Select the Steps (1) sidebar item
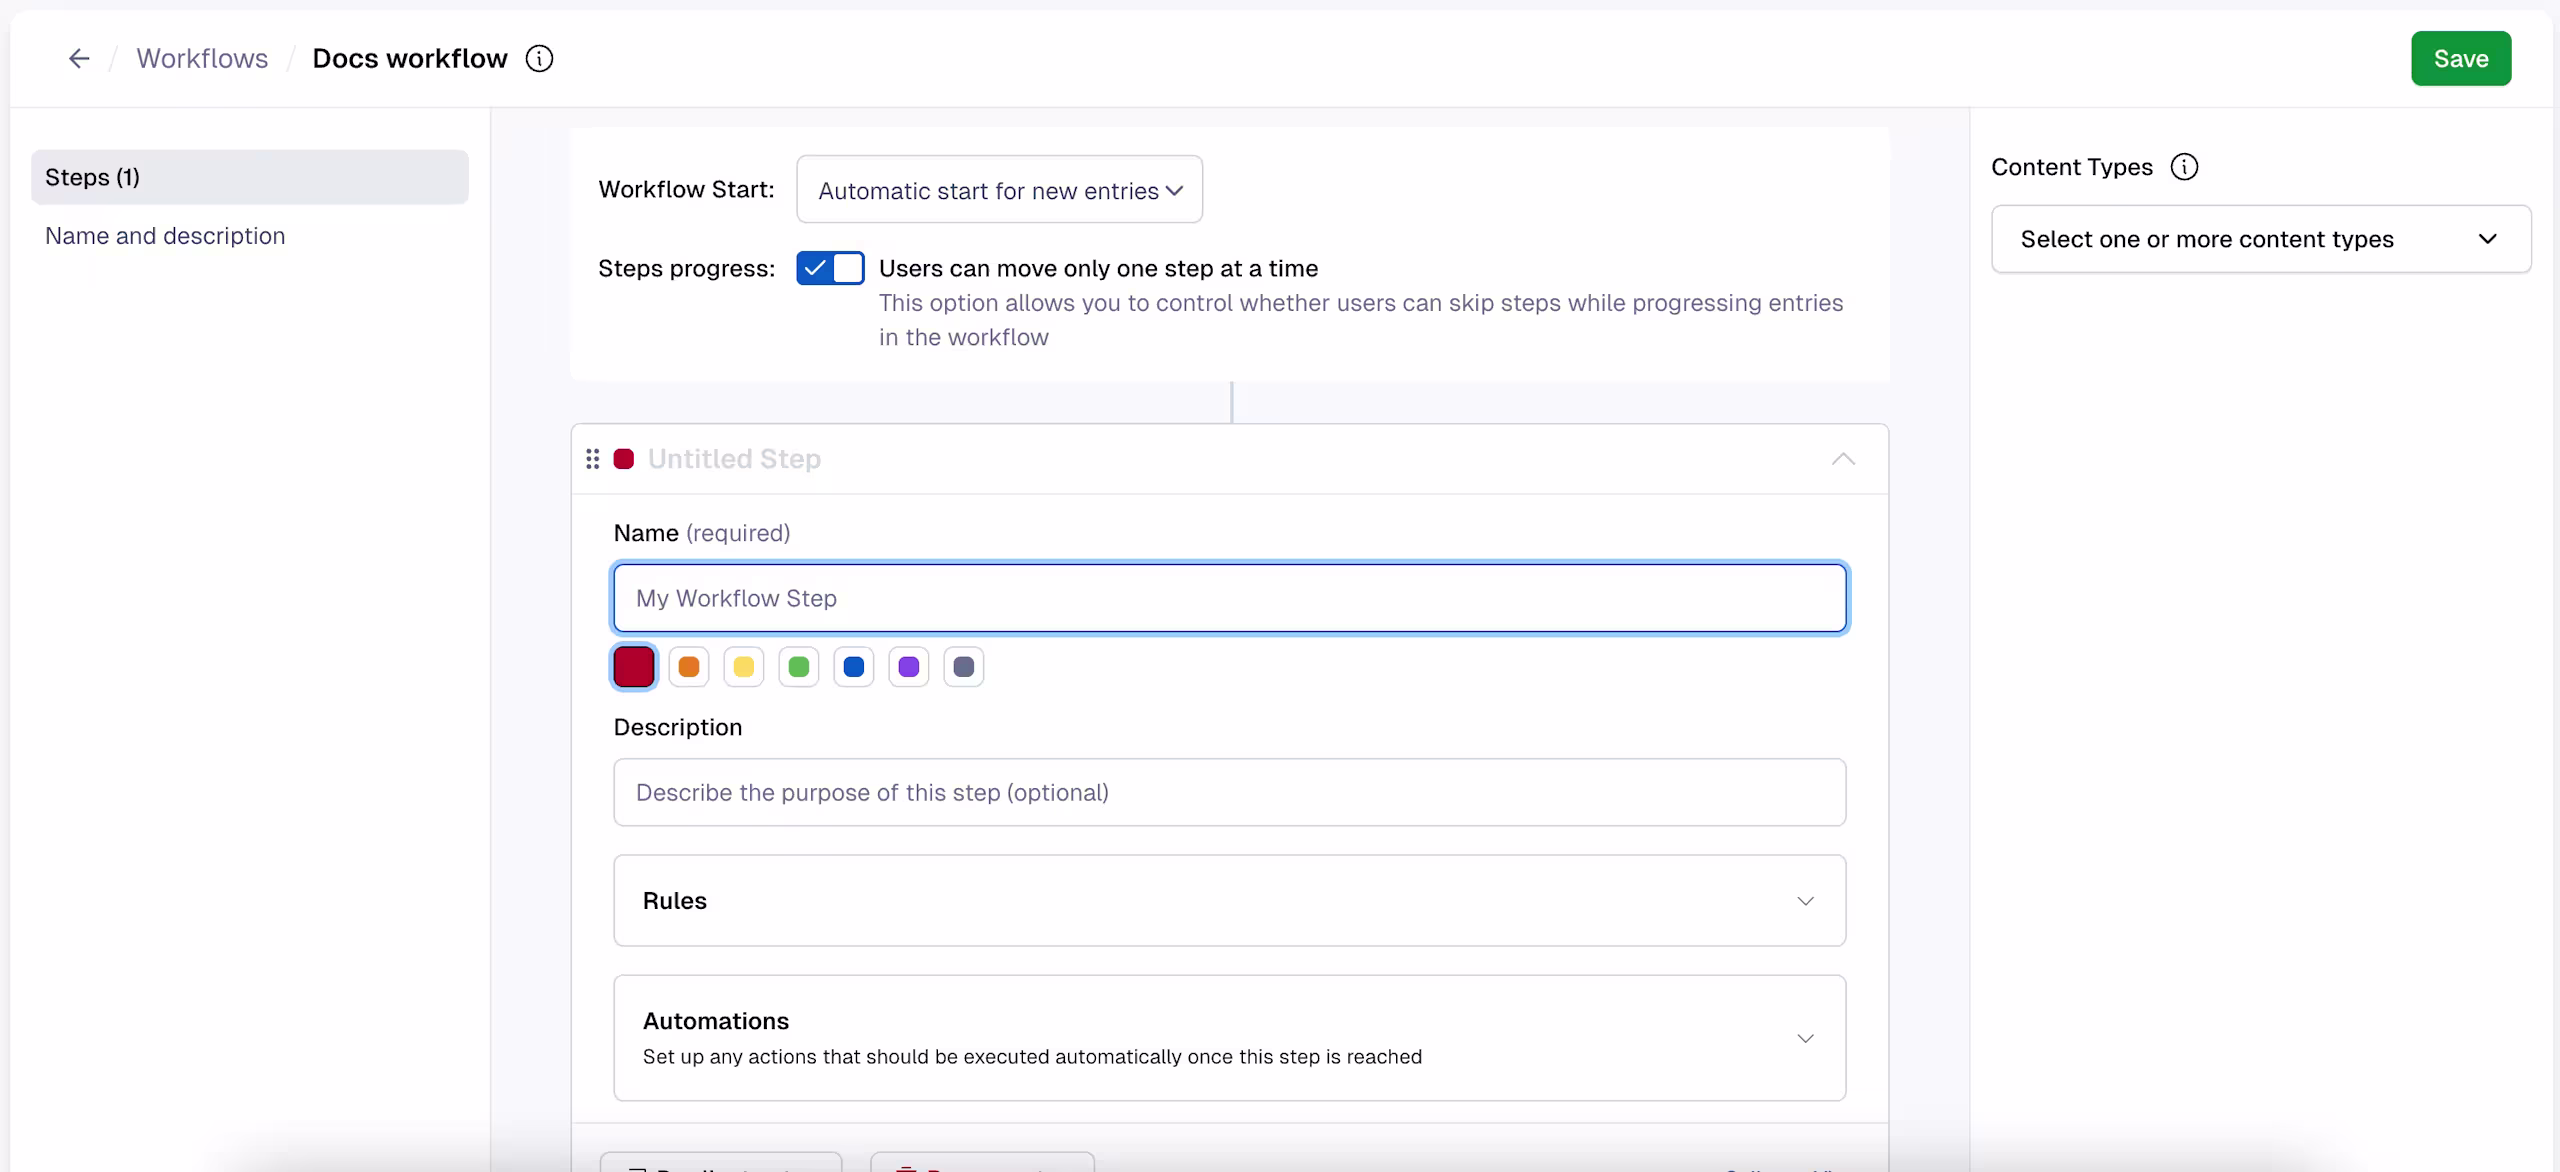 coord(250,177)
